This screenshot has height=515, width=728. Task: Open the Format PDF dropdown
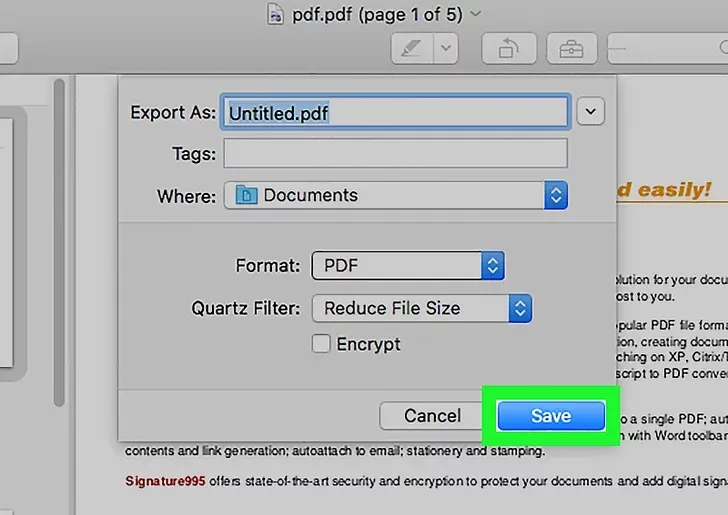coord(408,266)
